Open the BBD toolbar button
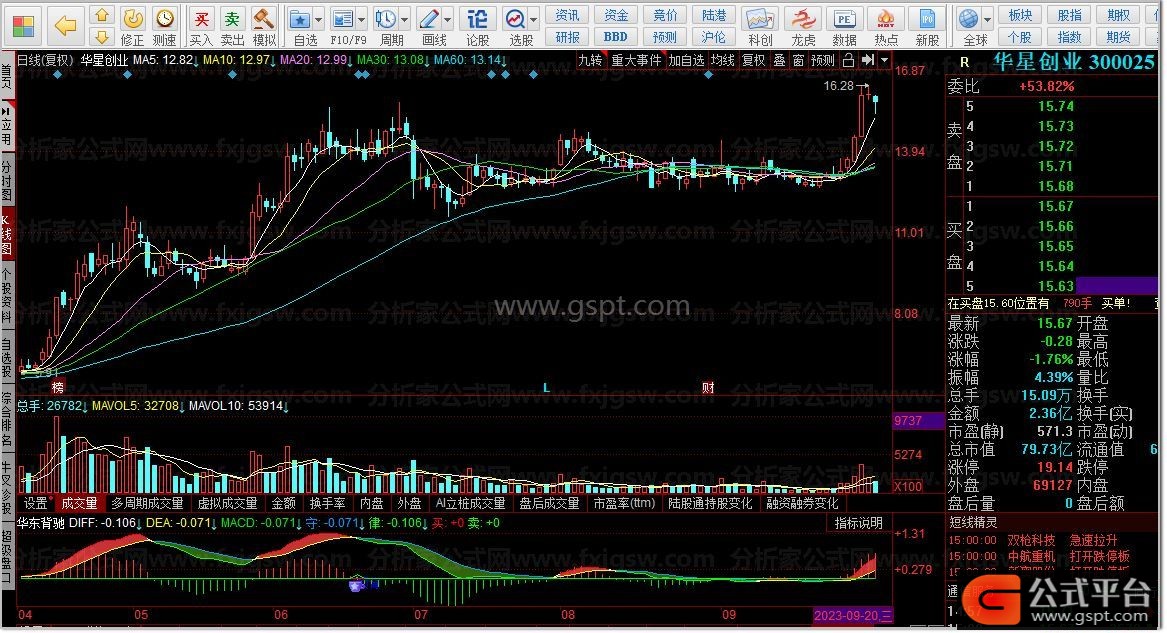Viewport: 1167px width, 633px height. 616,36
